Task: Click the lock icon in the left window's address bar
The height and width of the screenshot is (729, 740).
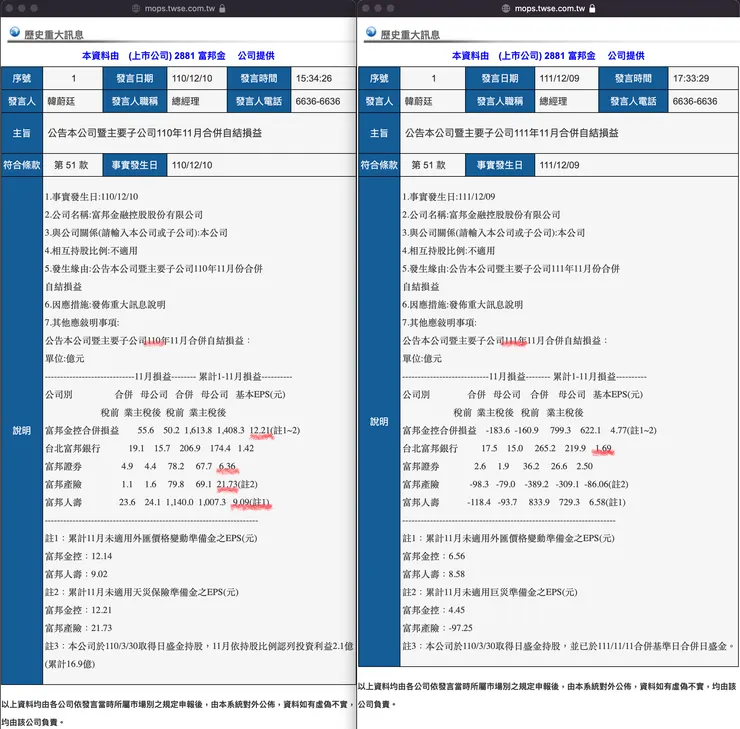Action: coord(222,8)
